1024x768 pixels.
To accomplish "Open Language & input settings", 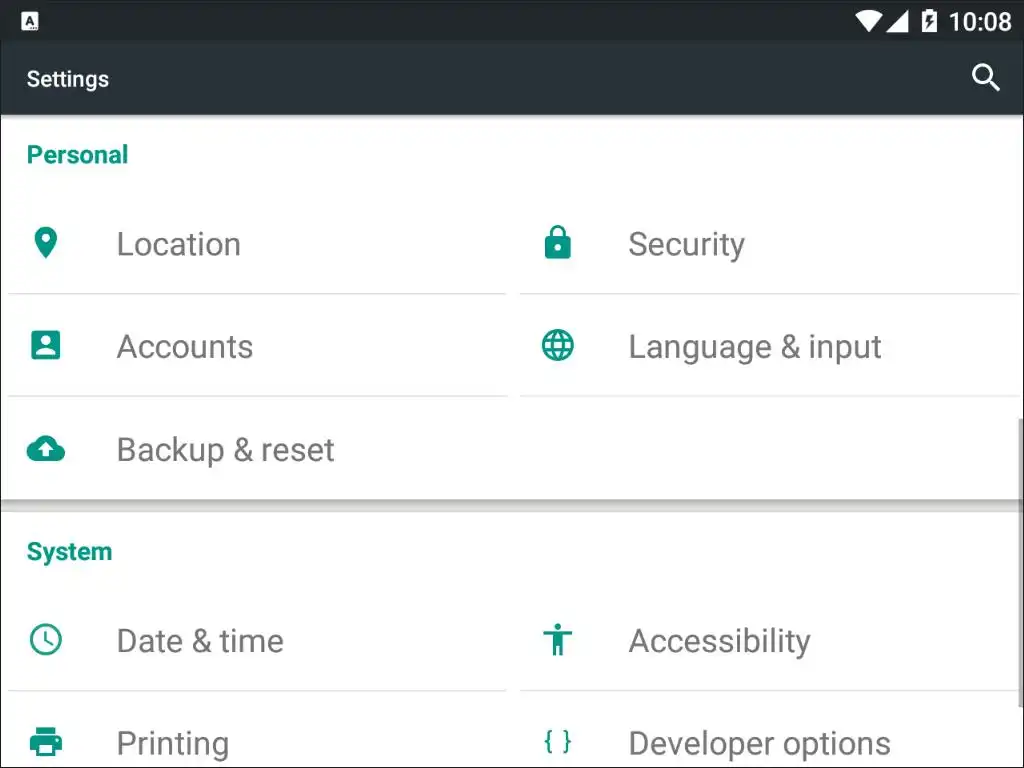I will point(755,347).
